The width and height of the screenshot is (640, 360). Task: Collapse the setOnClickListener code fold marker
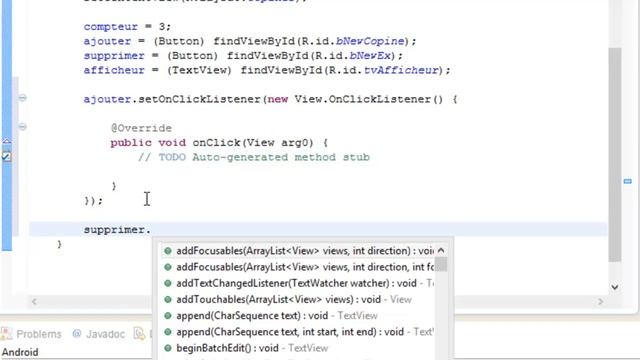(x=22, y=98)
